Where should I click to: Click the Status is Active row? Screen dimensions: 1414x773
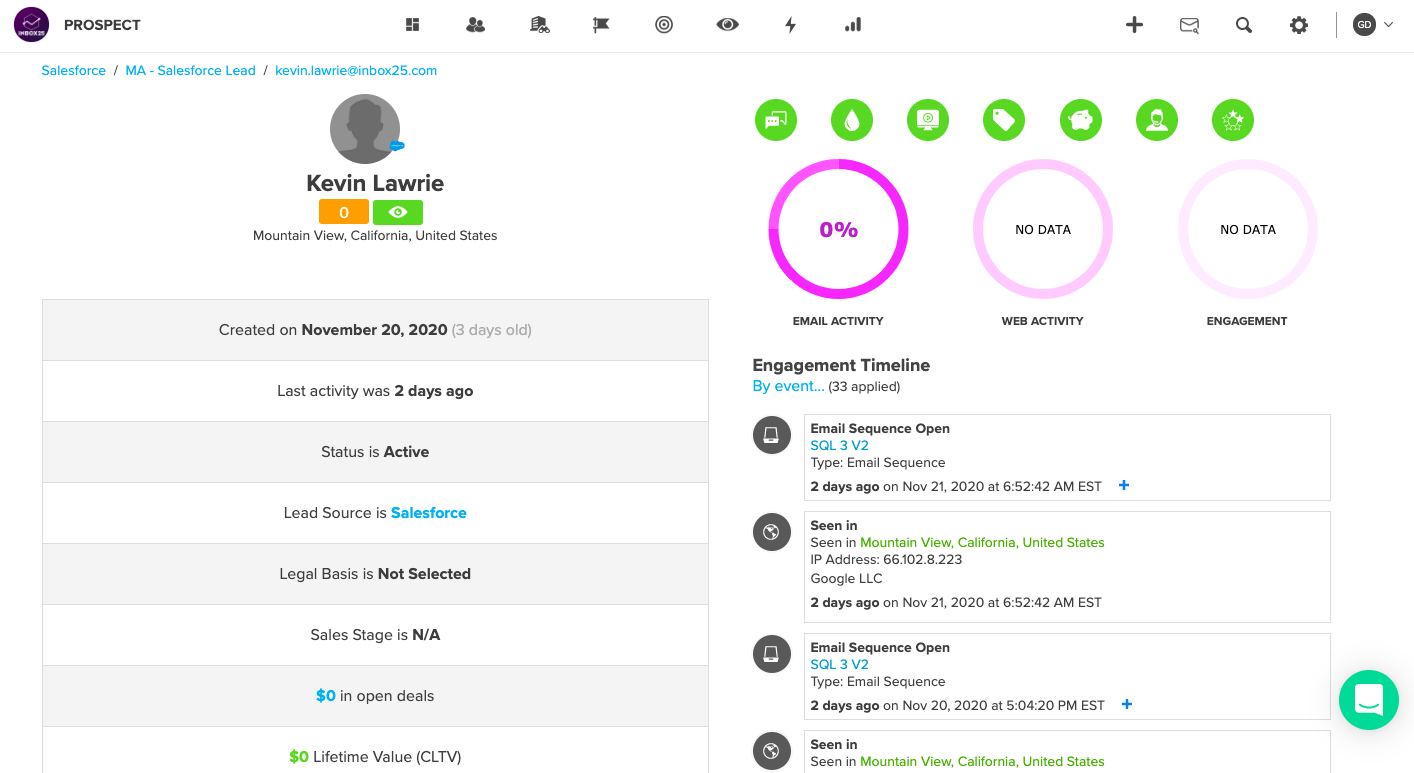click(375, 452)
